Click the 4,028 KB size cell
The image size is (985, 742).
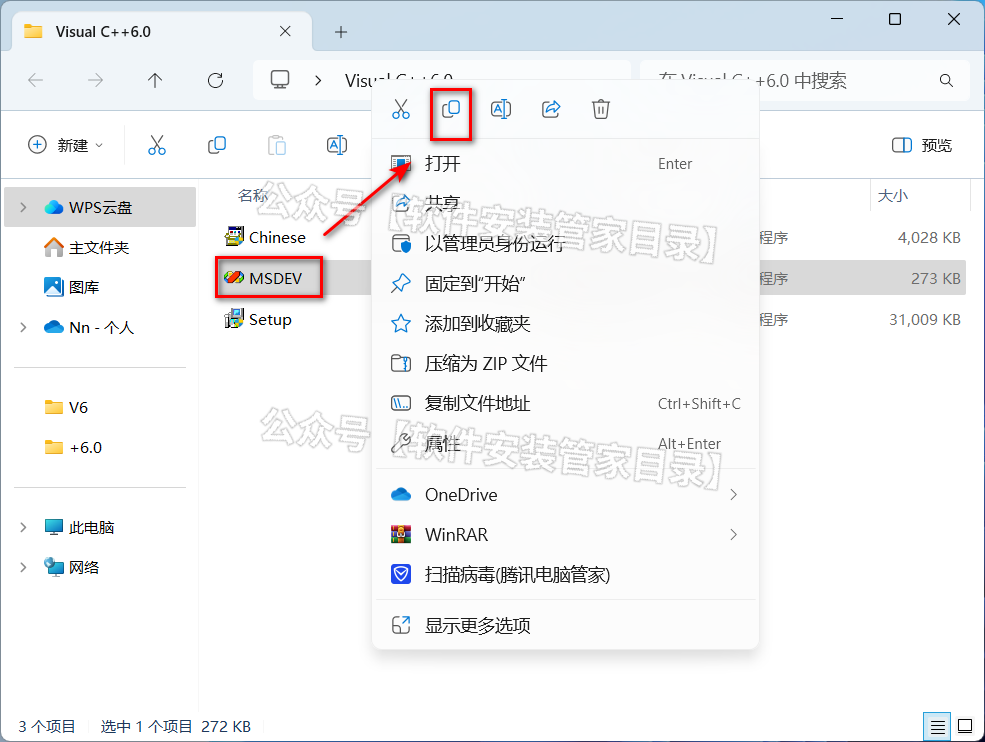tap(928, 237)
